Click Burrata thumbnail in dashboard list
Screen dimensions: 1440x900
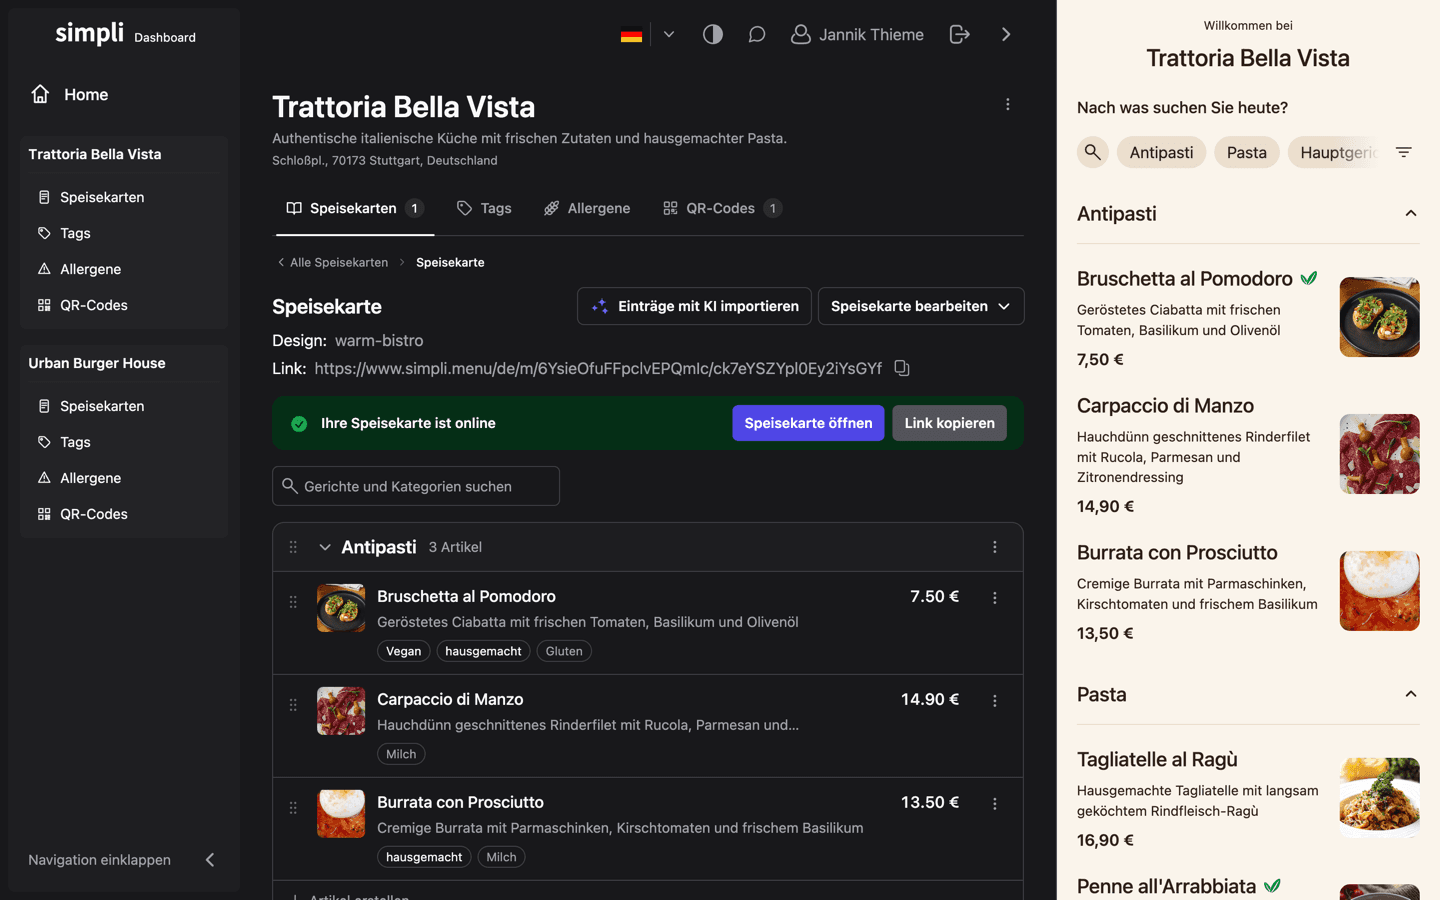coord(341,814)
